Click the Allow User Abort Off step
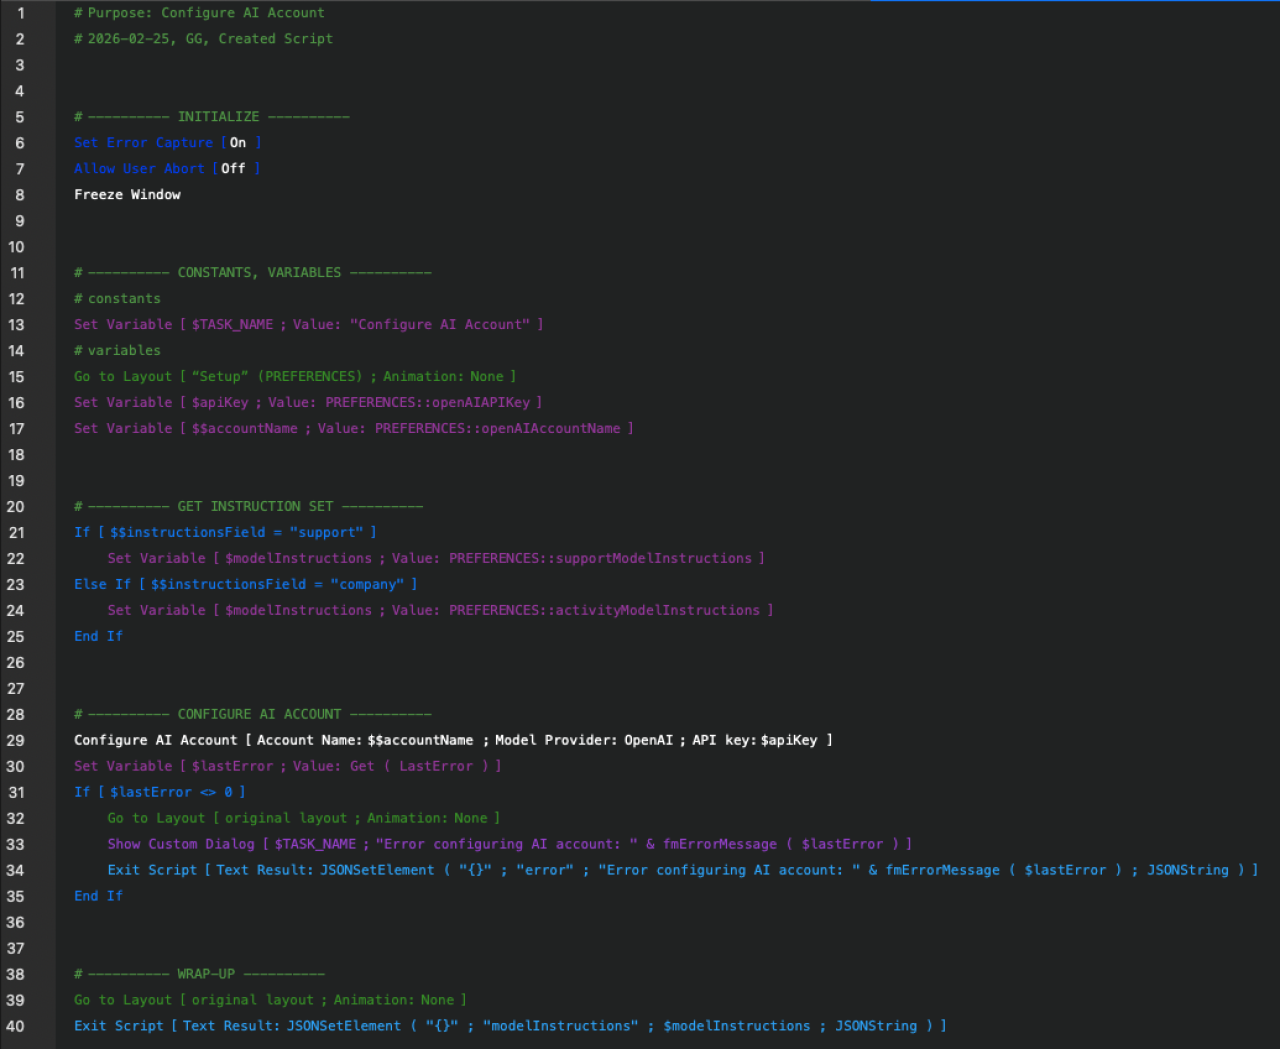The width and height of the screenshot is (1280, 1049). pos(166,169)
